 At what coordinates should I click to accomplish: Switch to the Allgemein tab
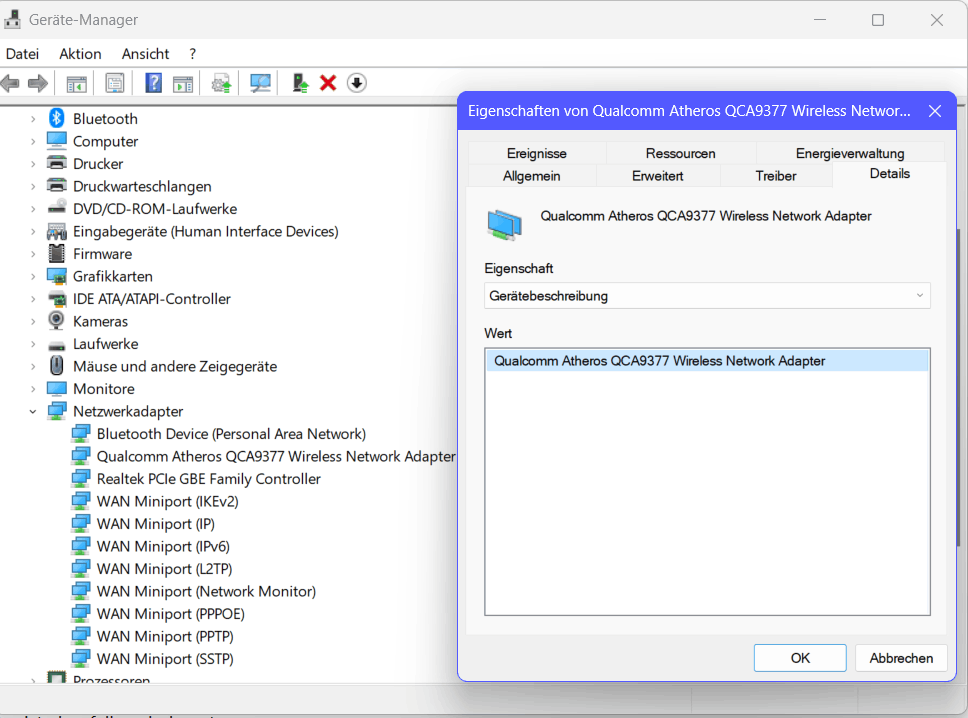pos(532,176)
